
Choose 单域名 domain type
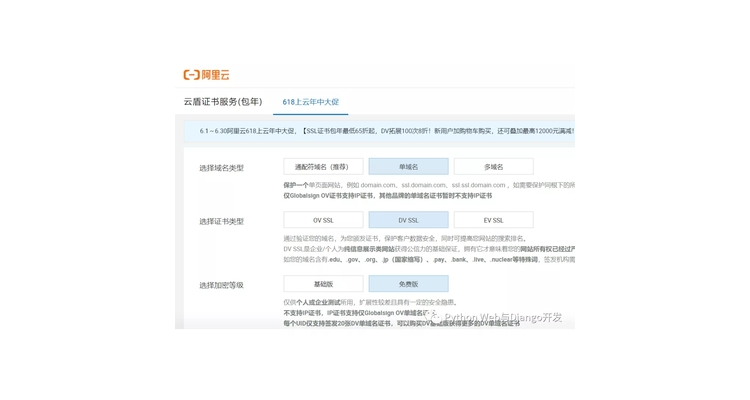tap(408, 167)
